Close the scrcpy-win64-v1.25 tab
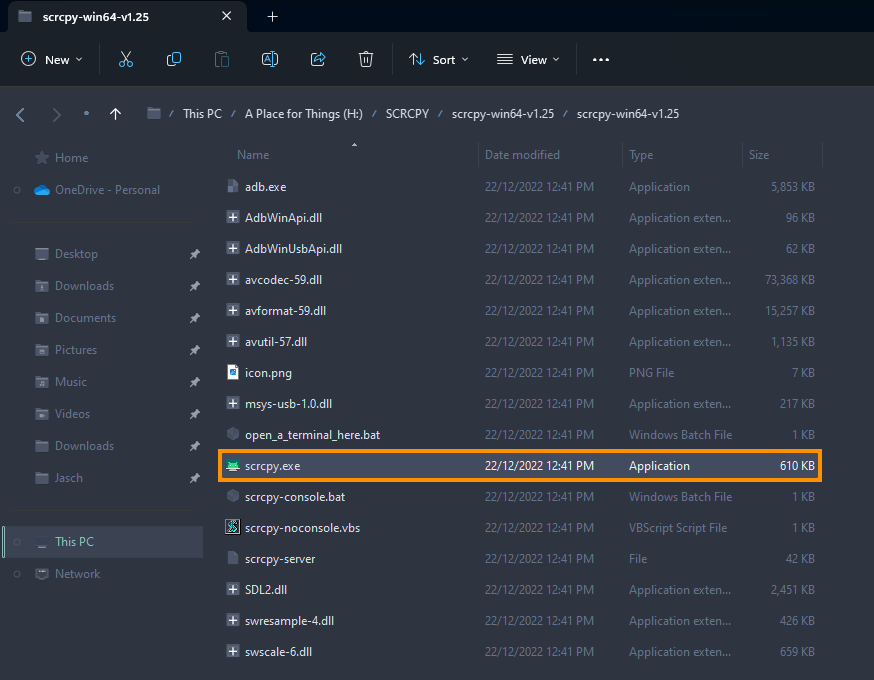Screen dimensions: 874x680 [226, 16]
